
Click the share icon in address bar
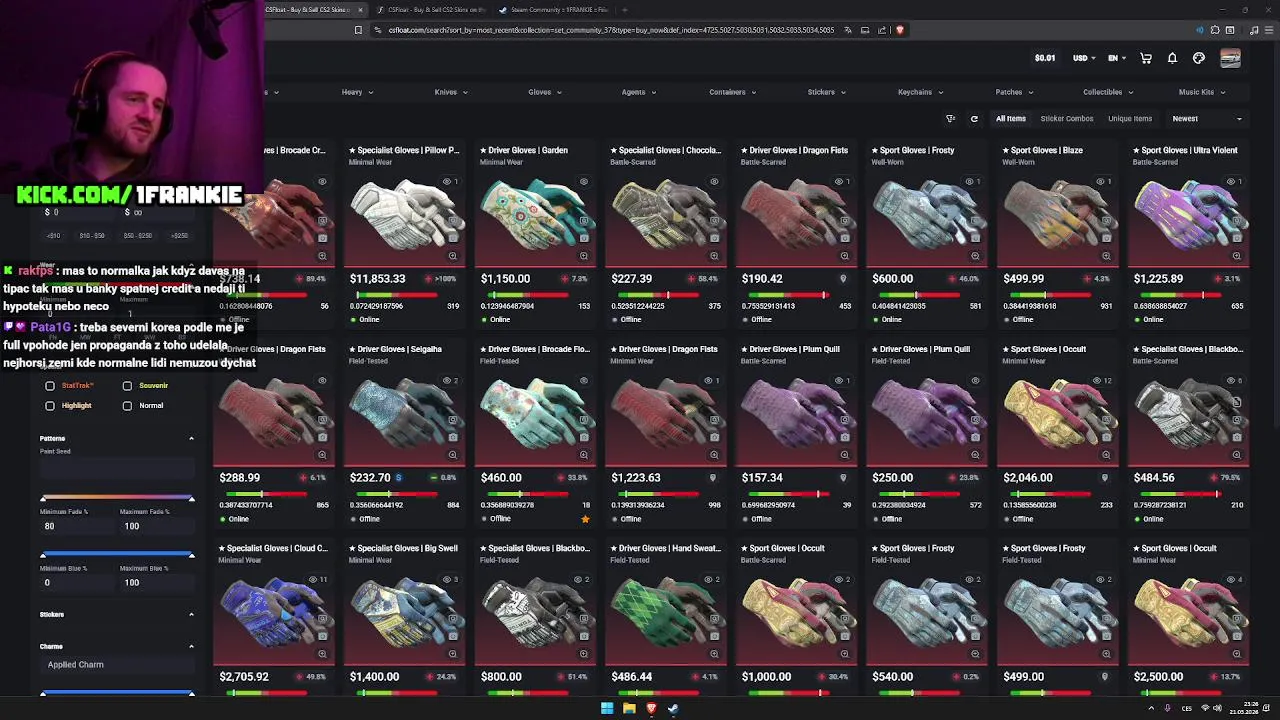883,30
